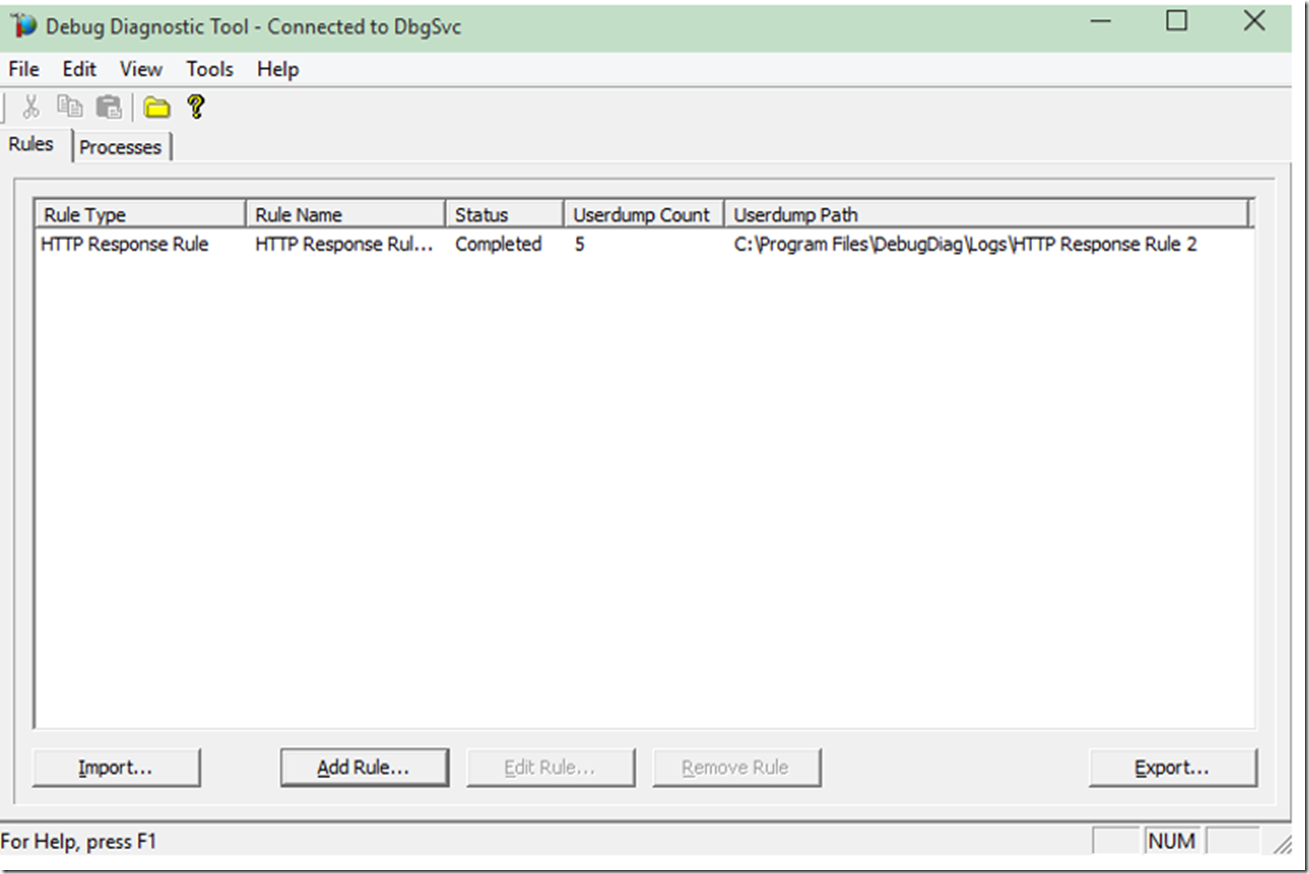Switch to the Processes tab
1309x874 pixels.
pyautogui.click(x=120, y=147)
